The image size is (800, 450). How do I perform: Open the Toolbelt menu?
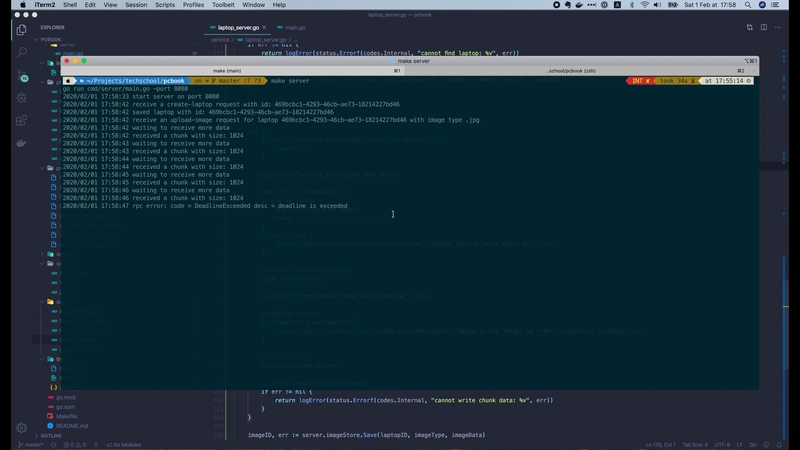click(223, 5)
